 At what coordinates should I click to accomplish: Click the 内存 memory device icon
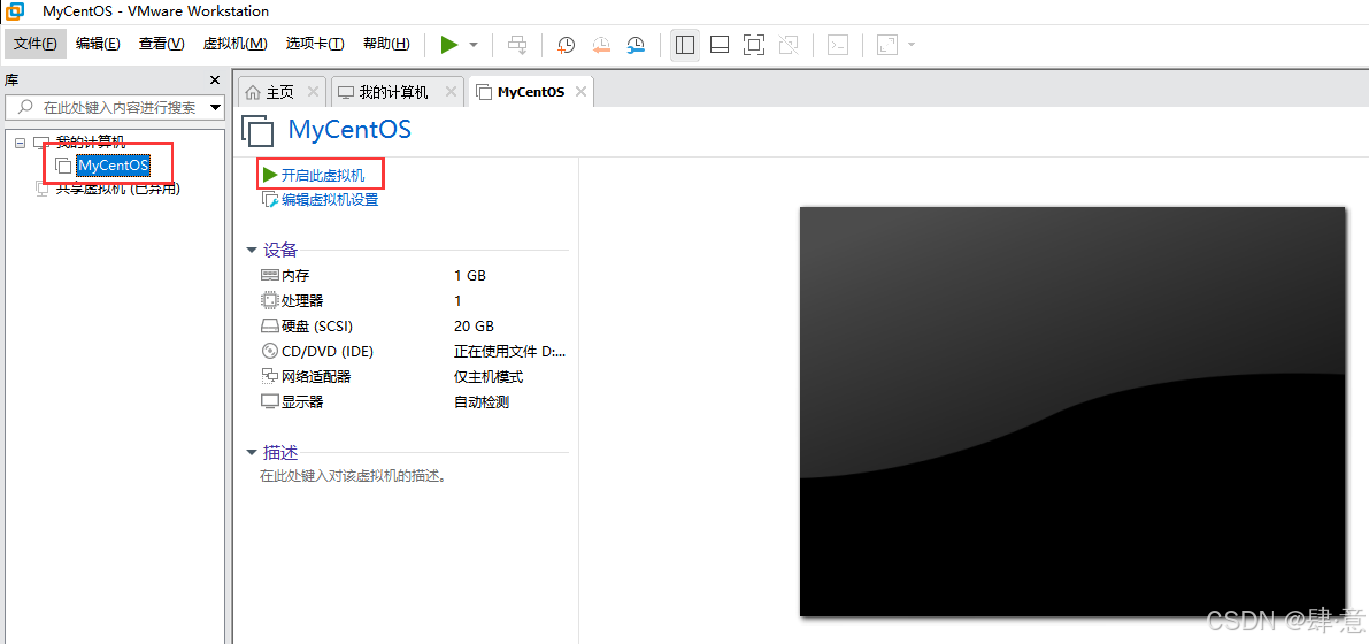270,275
